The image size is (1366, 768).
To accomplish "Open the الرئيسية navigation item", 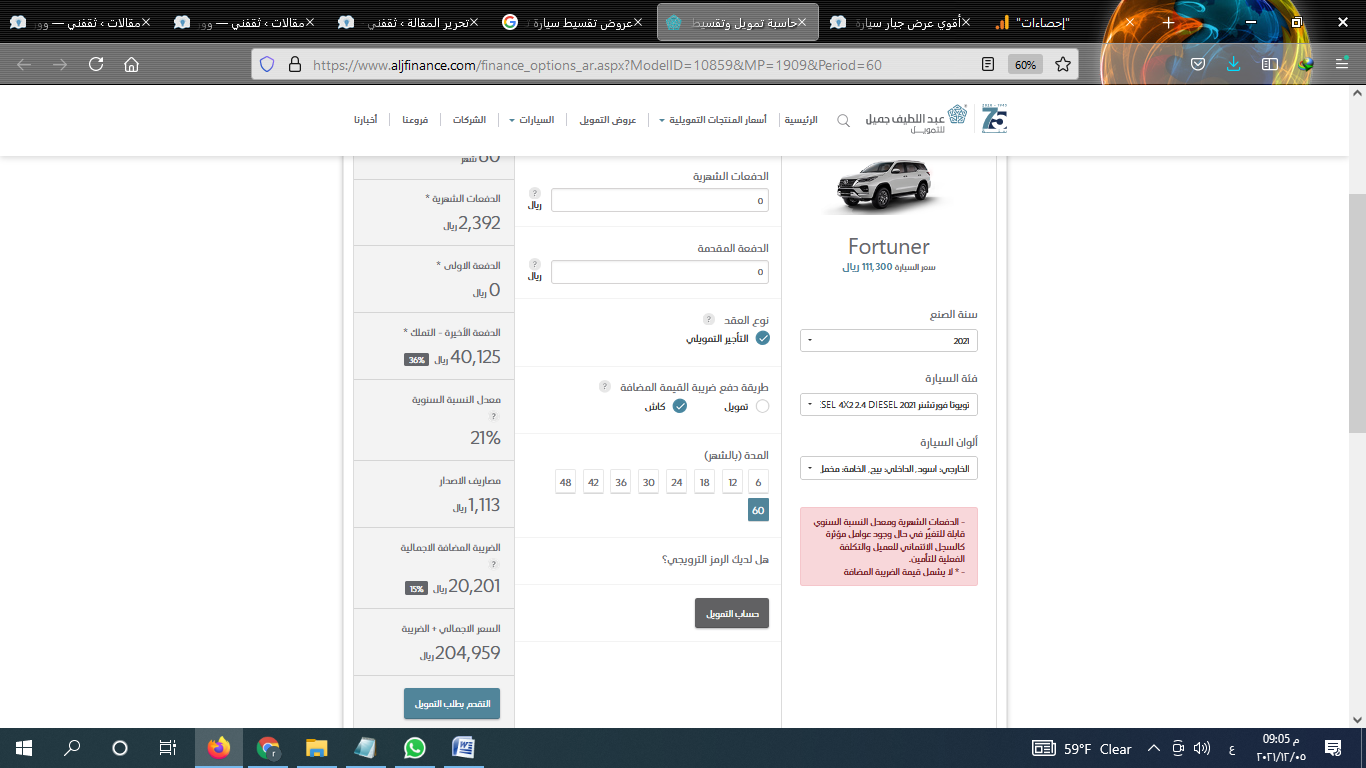I will tap(800, 120).
